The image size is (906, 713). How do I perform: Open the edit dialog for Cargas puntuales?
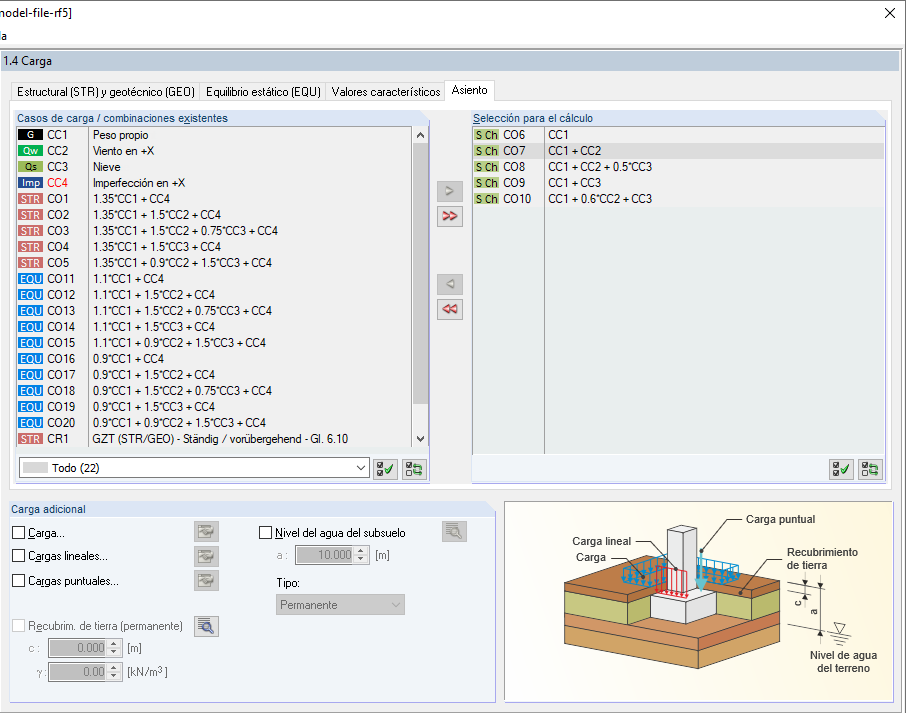[x=206, y=581]
